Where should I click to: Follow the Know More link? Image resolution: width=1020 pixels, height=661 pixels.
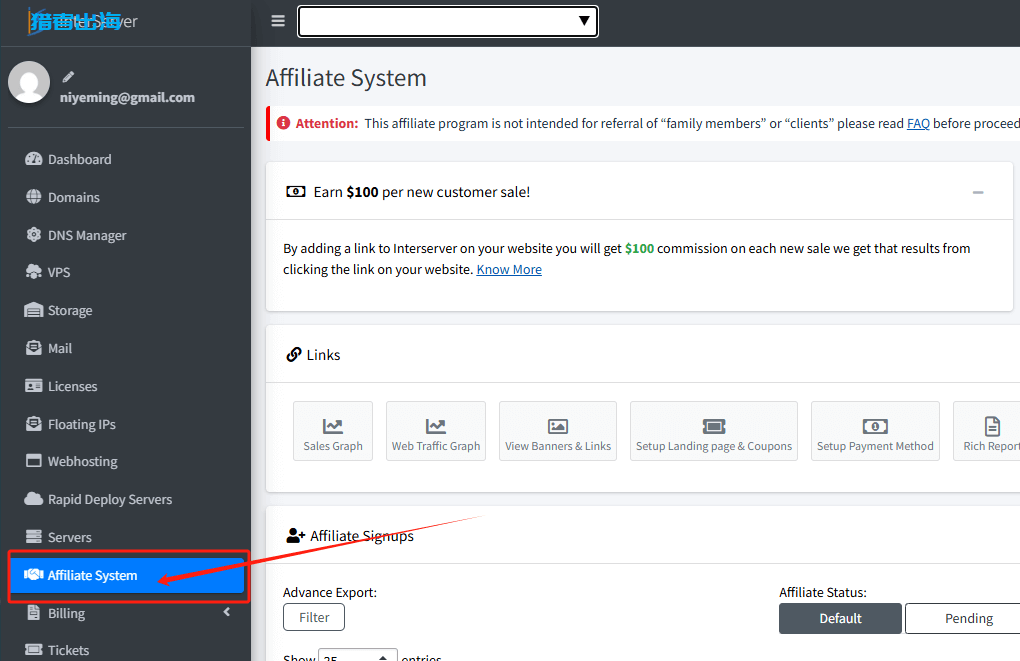click(509, 269)
